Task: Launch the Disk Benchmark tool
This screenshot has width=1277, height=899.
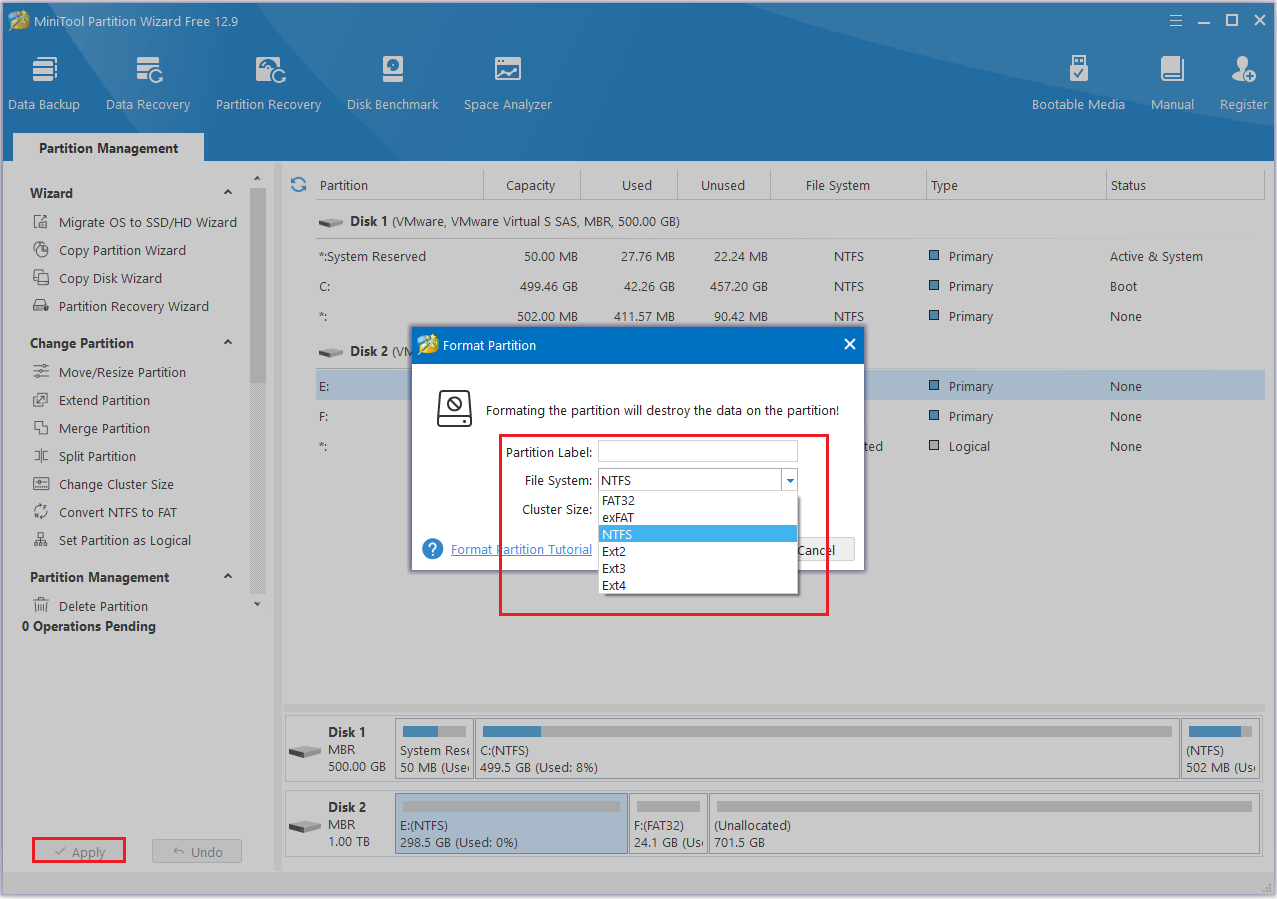Action: tap(392, 80)
